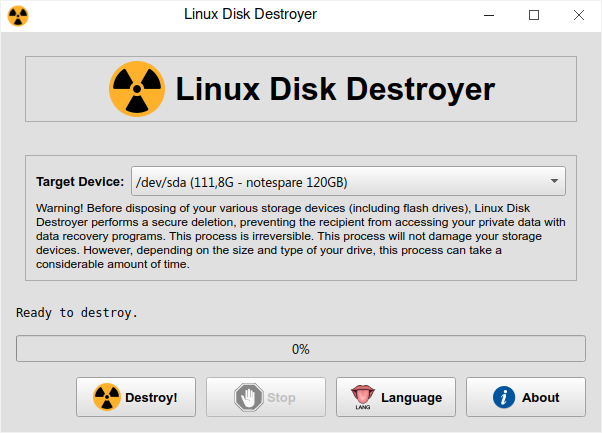
Task: Click the 0% progress bar
Action: pos(301,349)
